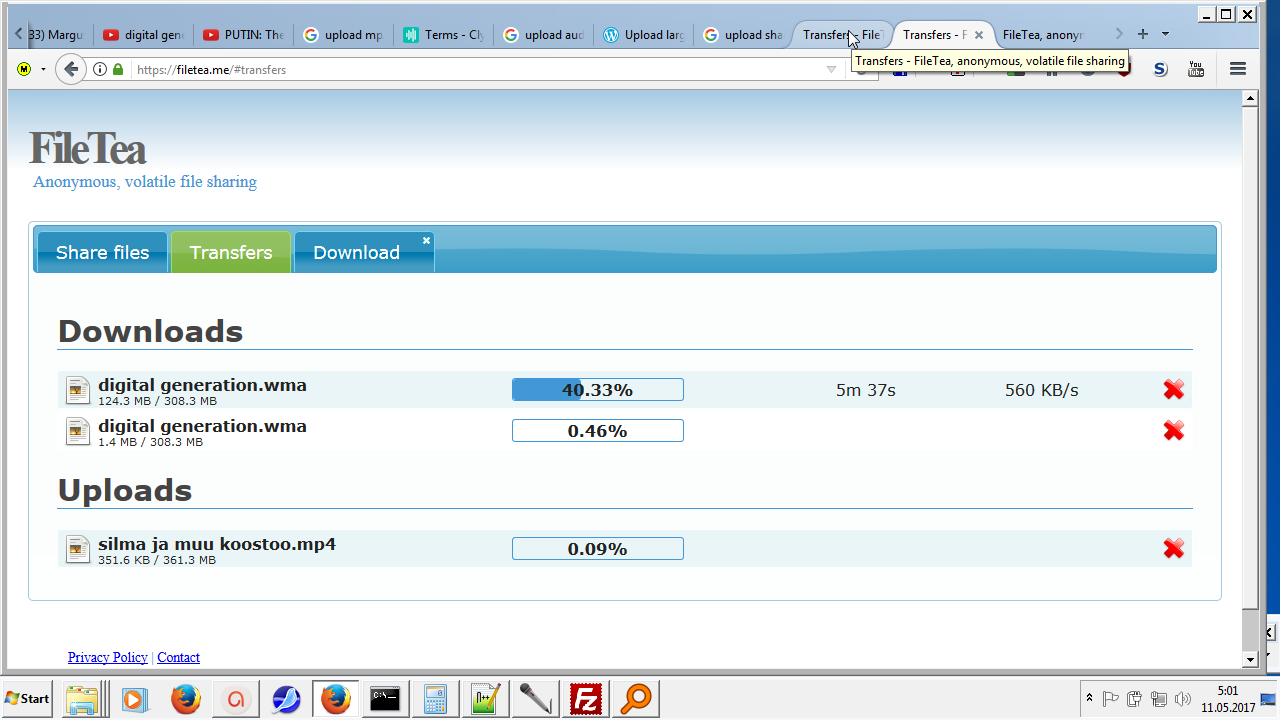This screenshot has width=1280, height=720.
Task: Open the Firefox hamburger menu
Action: click(x=1238, y=69)
